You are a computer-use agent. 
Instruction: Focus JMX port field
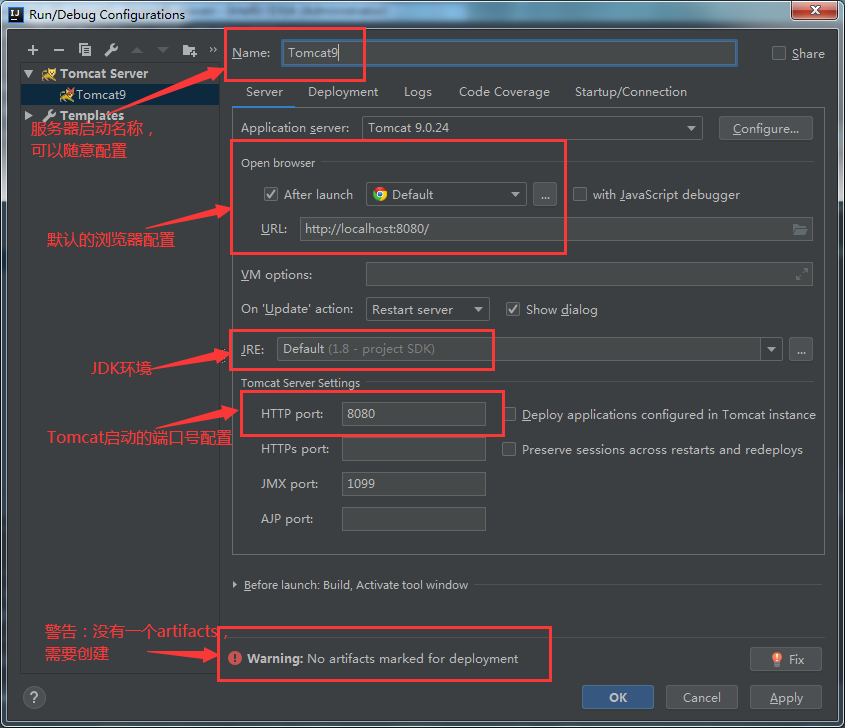[x=413, y=484]
